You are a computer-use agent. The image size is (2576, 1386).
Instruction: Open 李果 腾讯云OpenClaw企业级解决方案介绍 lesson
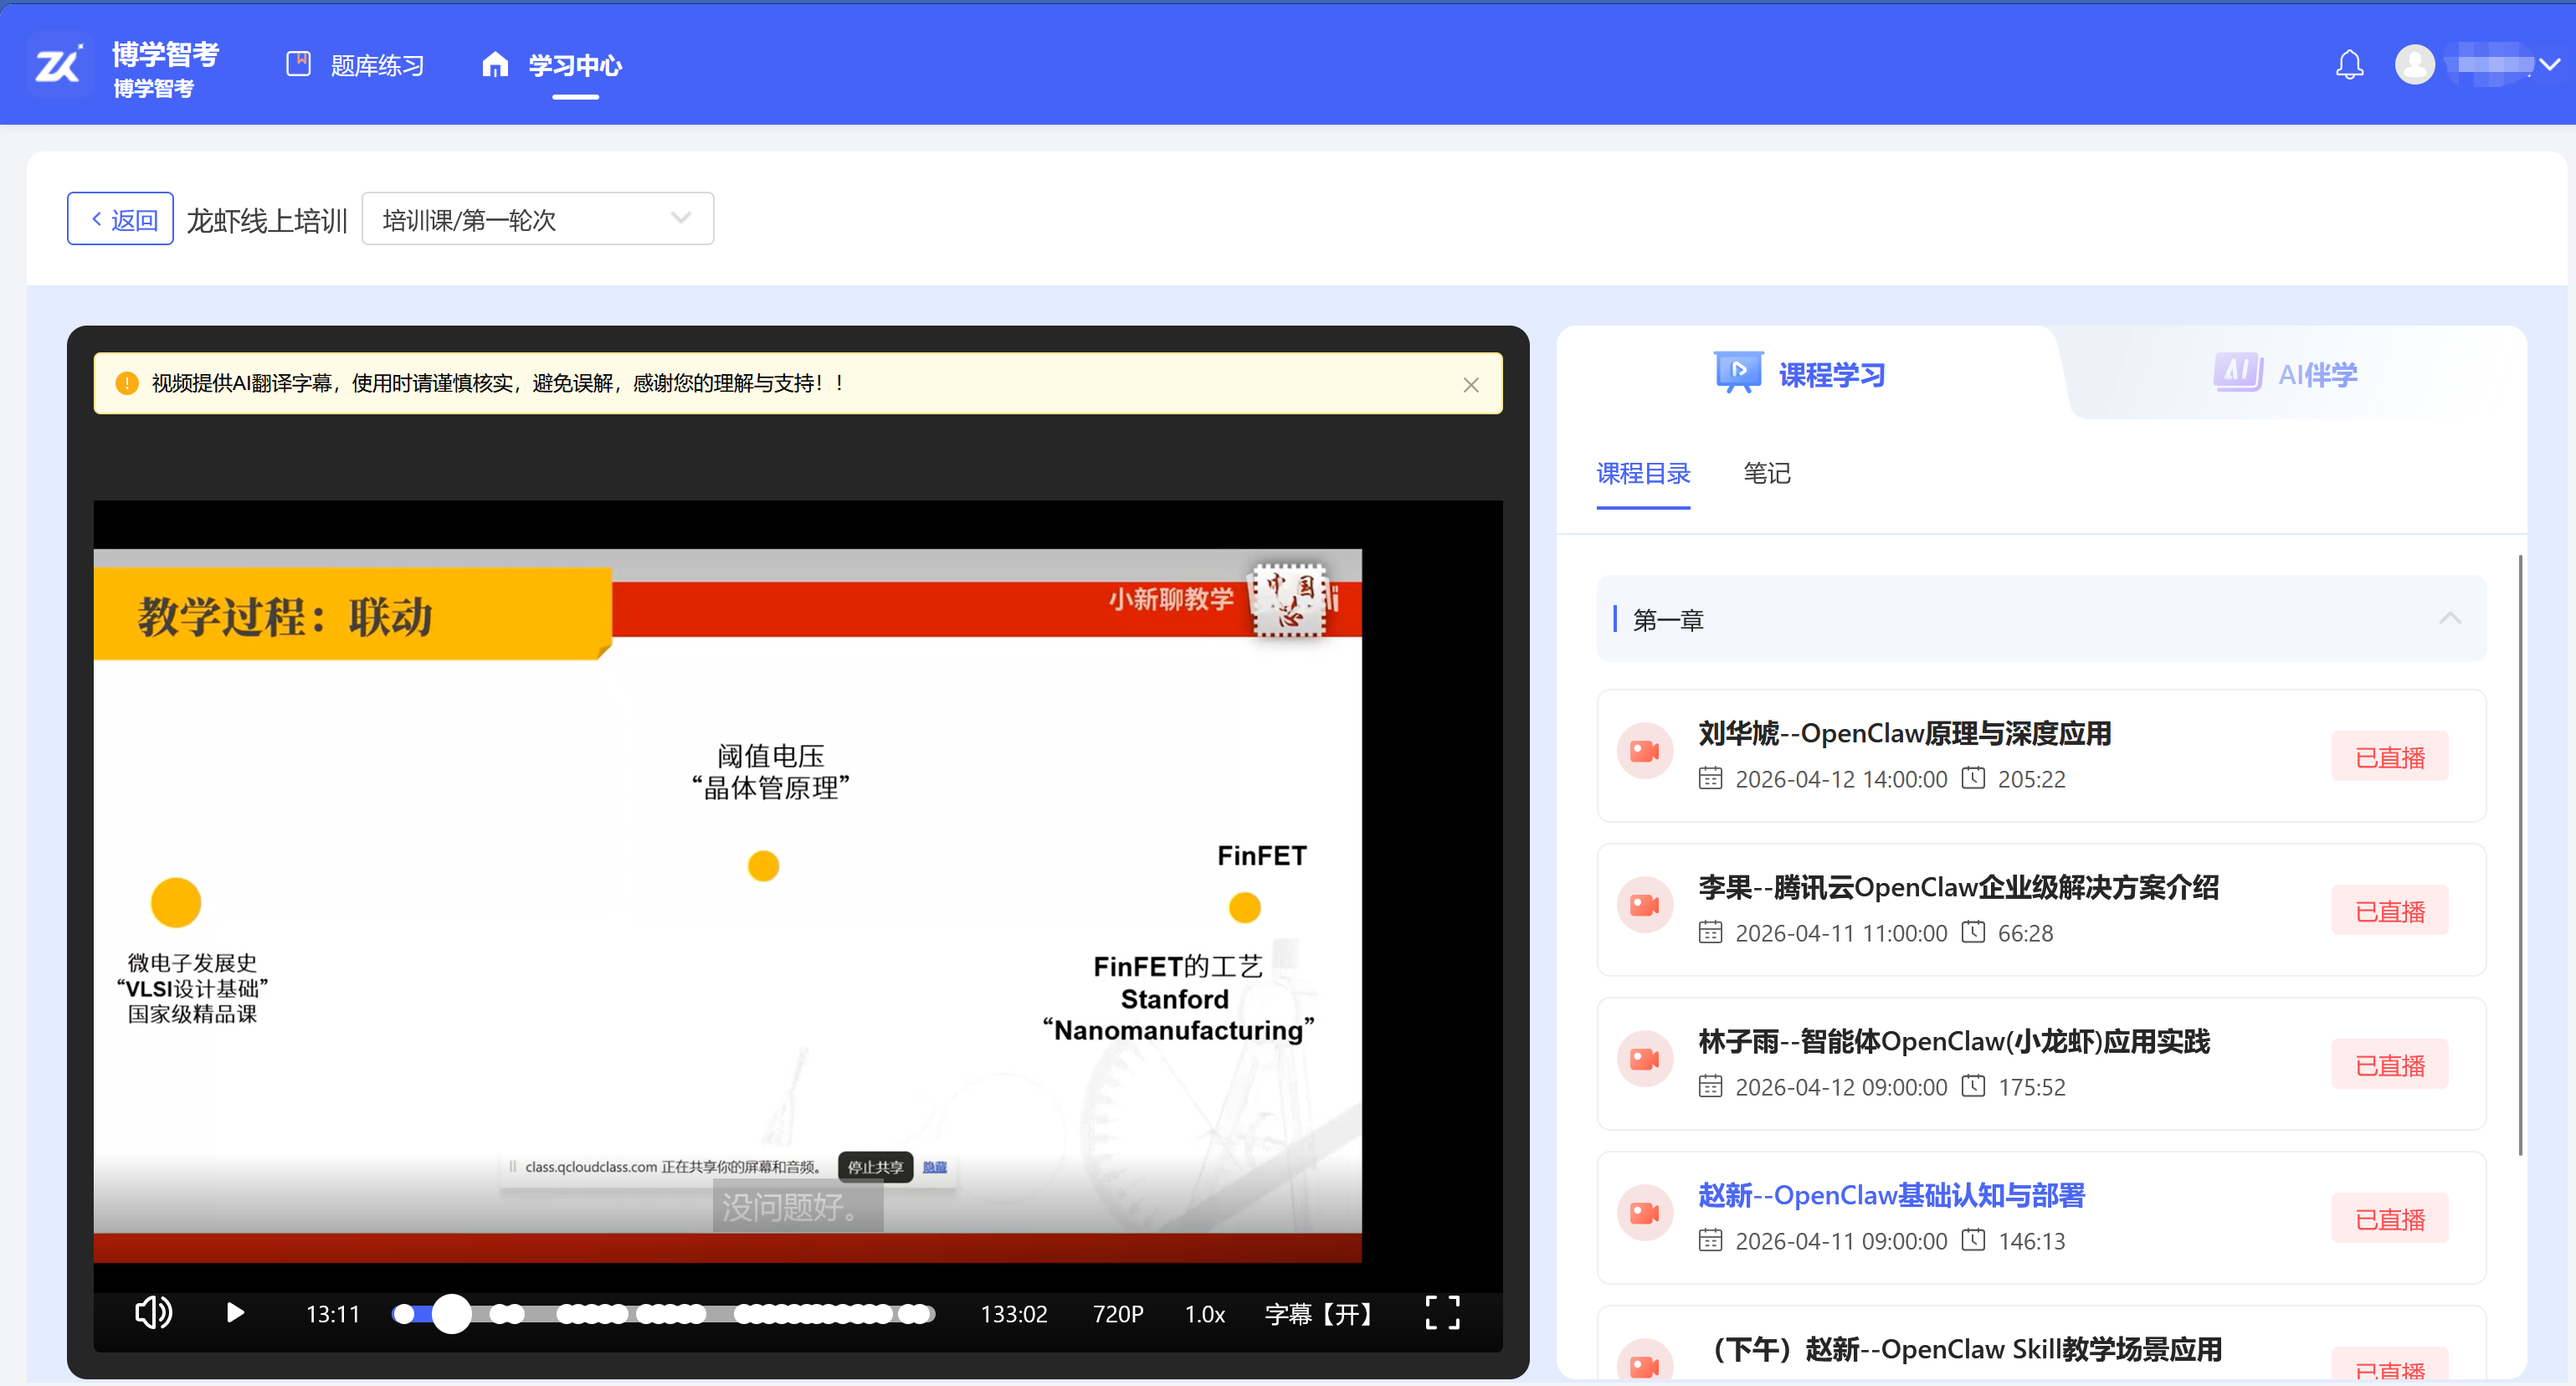pyautogui.click(x=1957, y=887)
